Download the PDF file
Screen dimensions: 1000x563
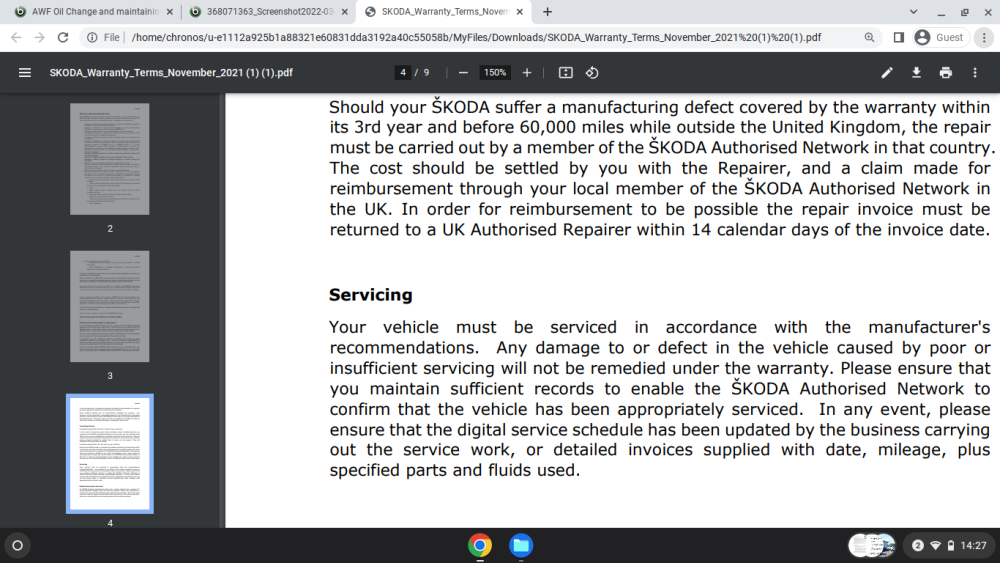tap(916, 73)
